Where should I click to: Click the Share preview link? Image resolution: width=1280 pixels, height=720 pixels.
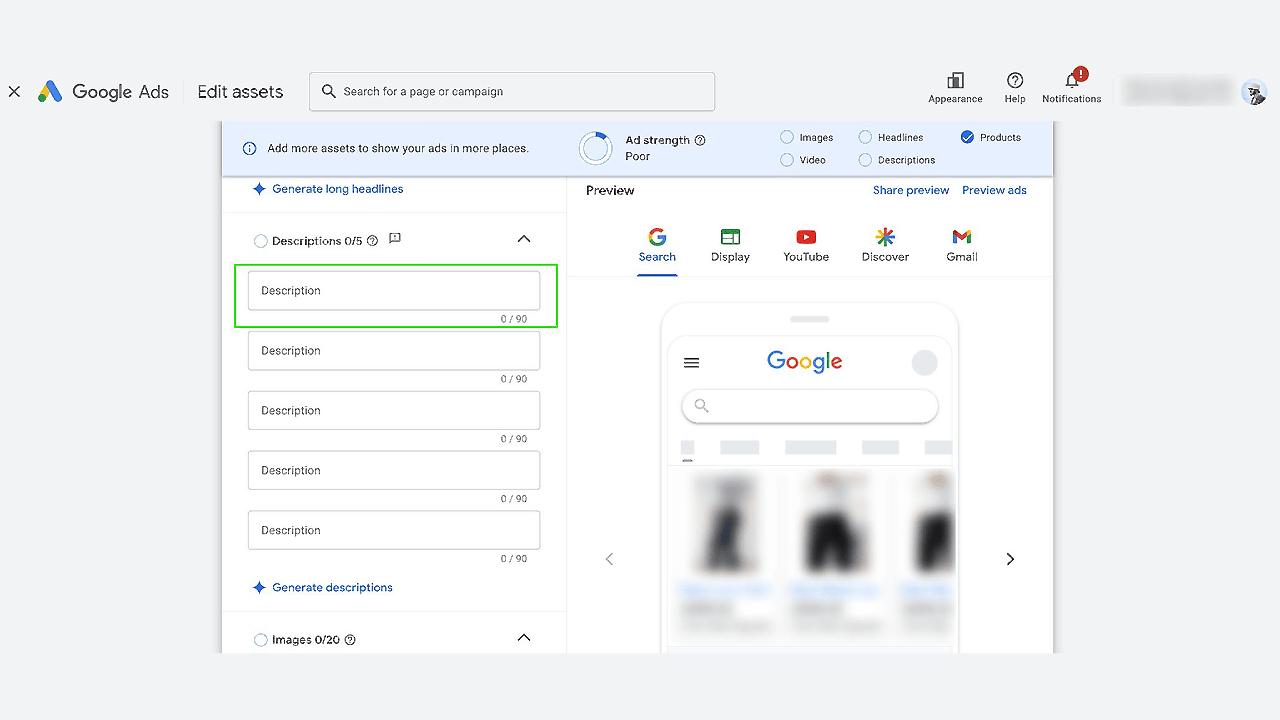point(911,190)
